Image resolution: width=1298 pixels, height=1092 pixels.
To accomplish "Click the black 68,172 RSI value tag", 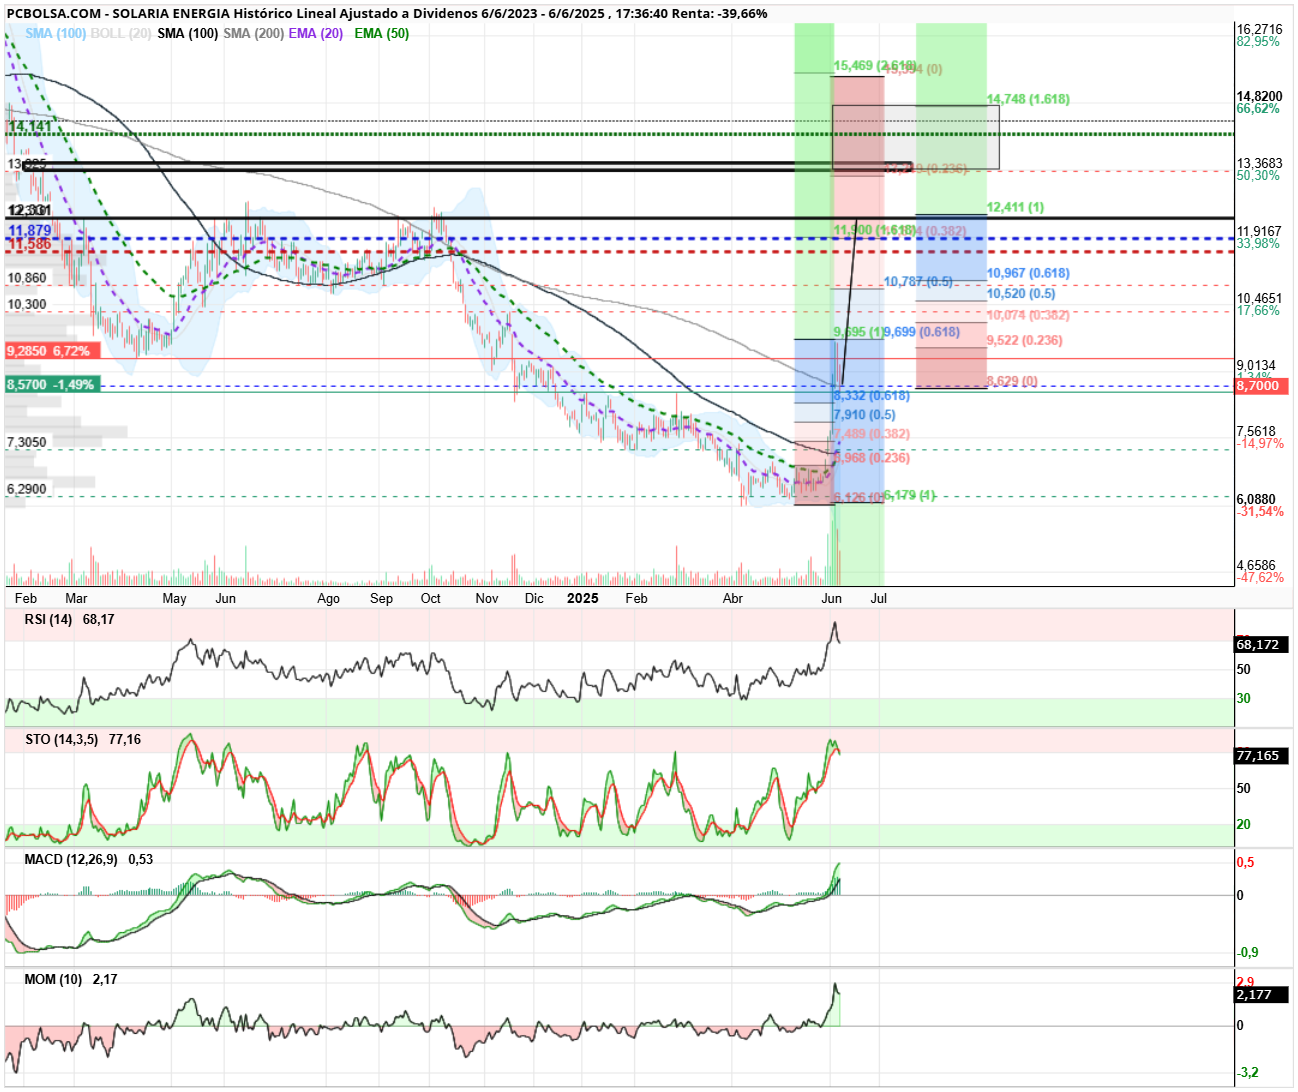I will coord(1260,644).
